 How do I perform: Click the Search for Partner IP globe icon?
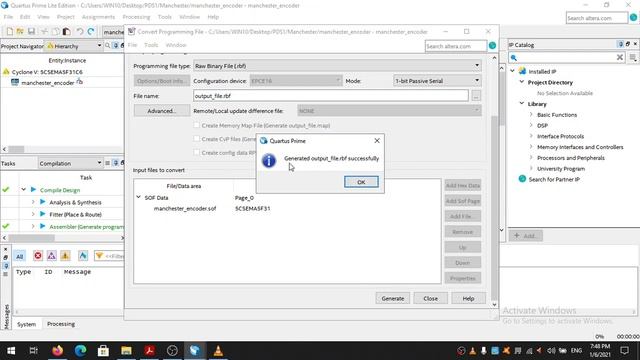522,179
